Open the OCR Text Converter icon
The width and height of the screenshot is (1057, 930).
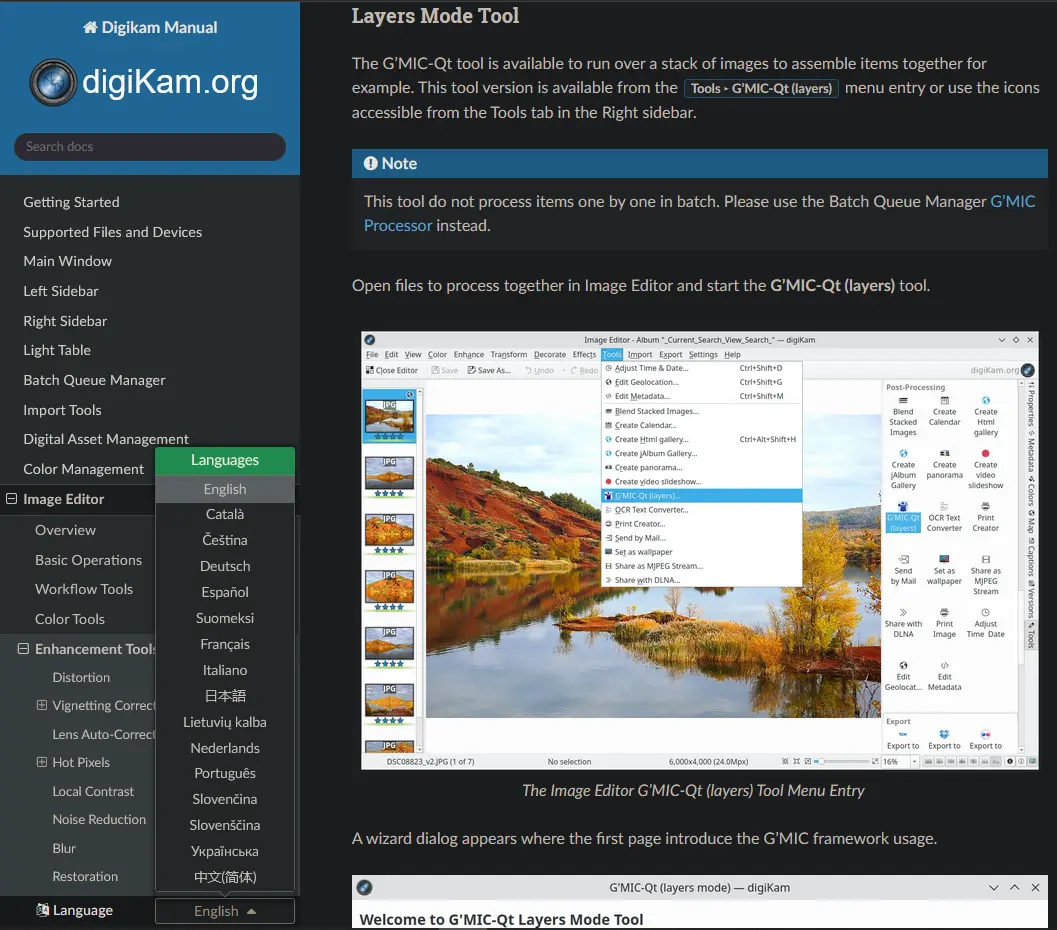[x=944, y=506]
